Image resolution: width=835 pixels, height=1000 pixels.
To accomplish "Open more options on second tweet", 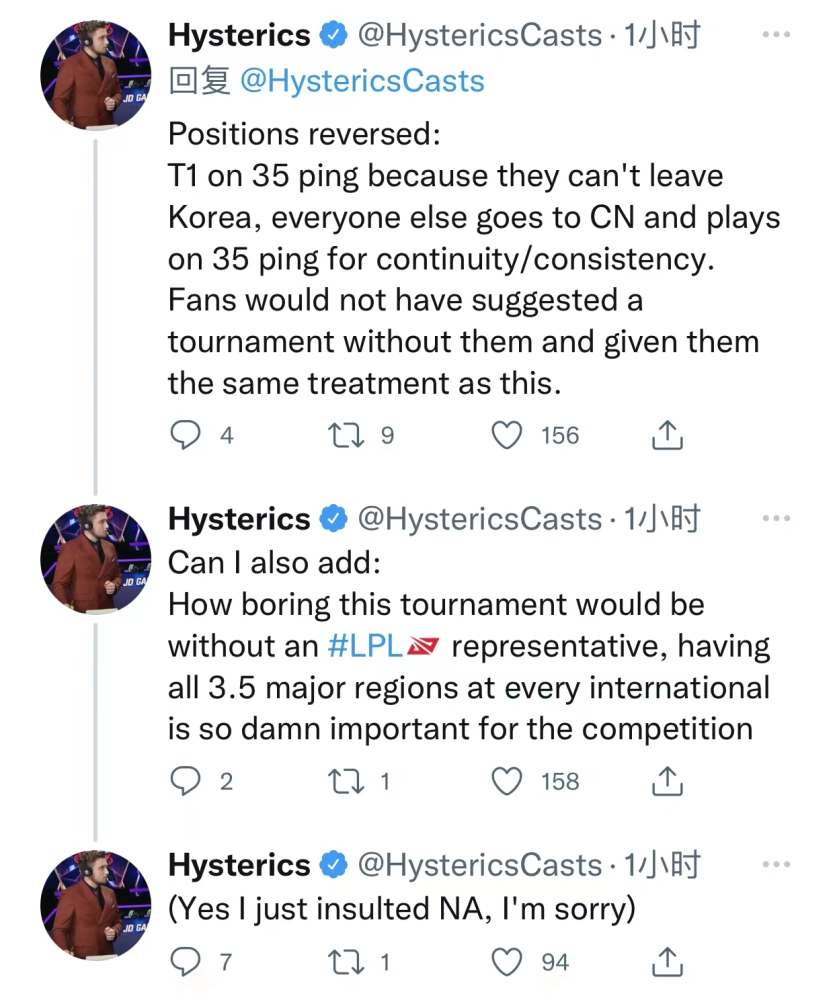I will [776, 519].
